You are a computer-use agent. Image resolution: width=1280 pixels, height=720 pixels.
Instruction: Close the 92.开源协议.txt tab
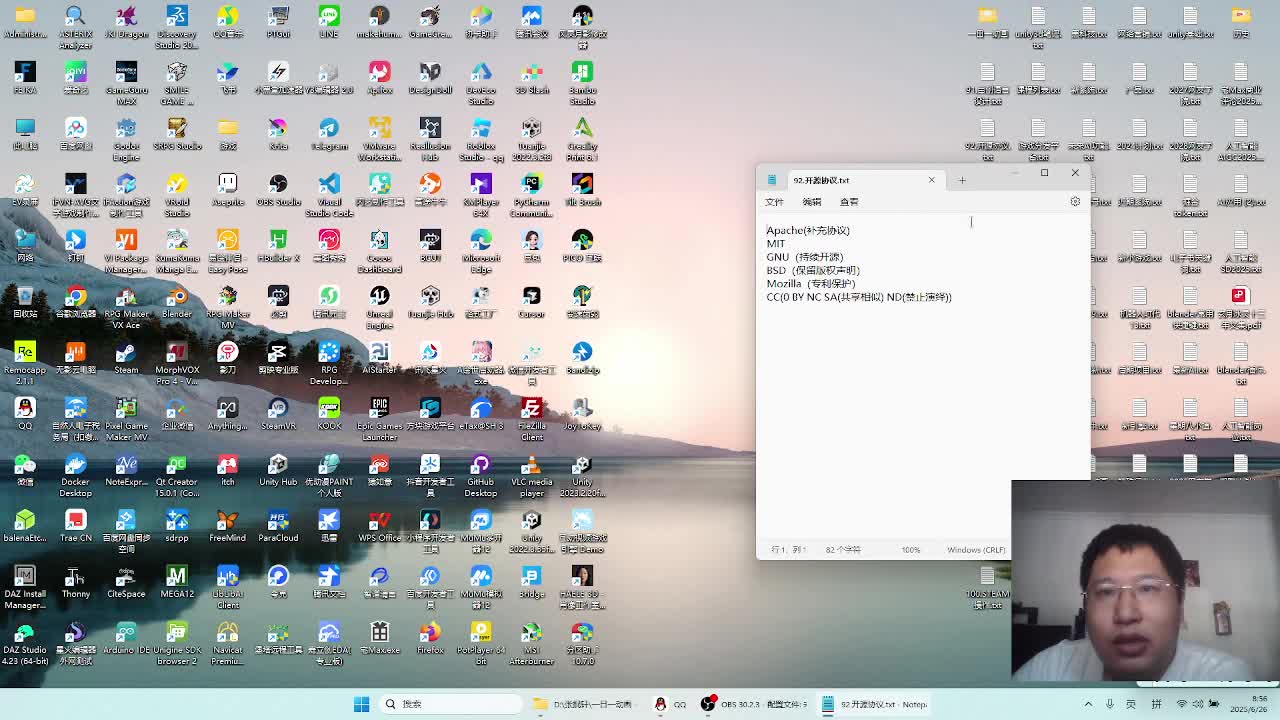931,180
